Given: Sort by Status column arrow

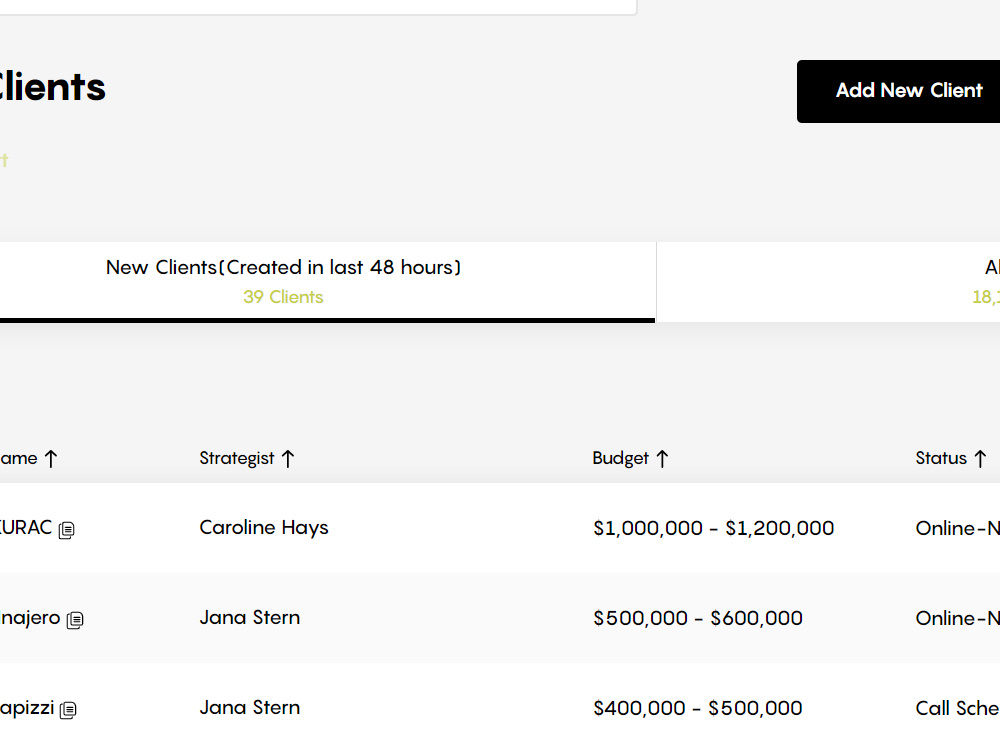Looking at the screenshot, I should click(980, 459).
